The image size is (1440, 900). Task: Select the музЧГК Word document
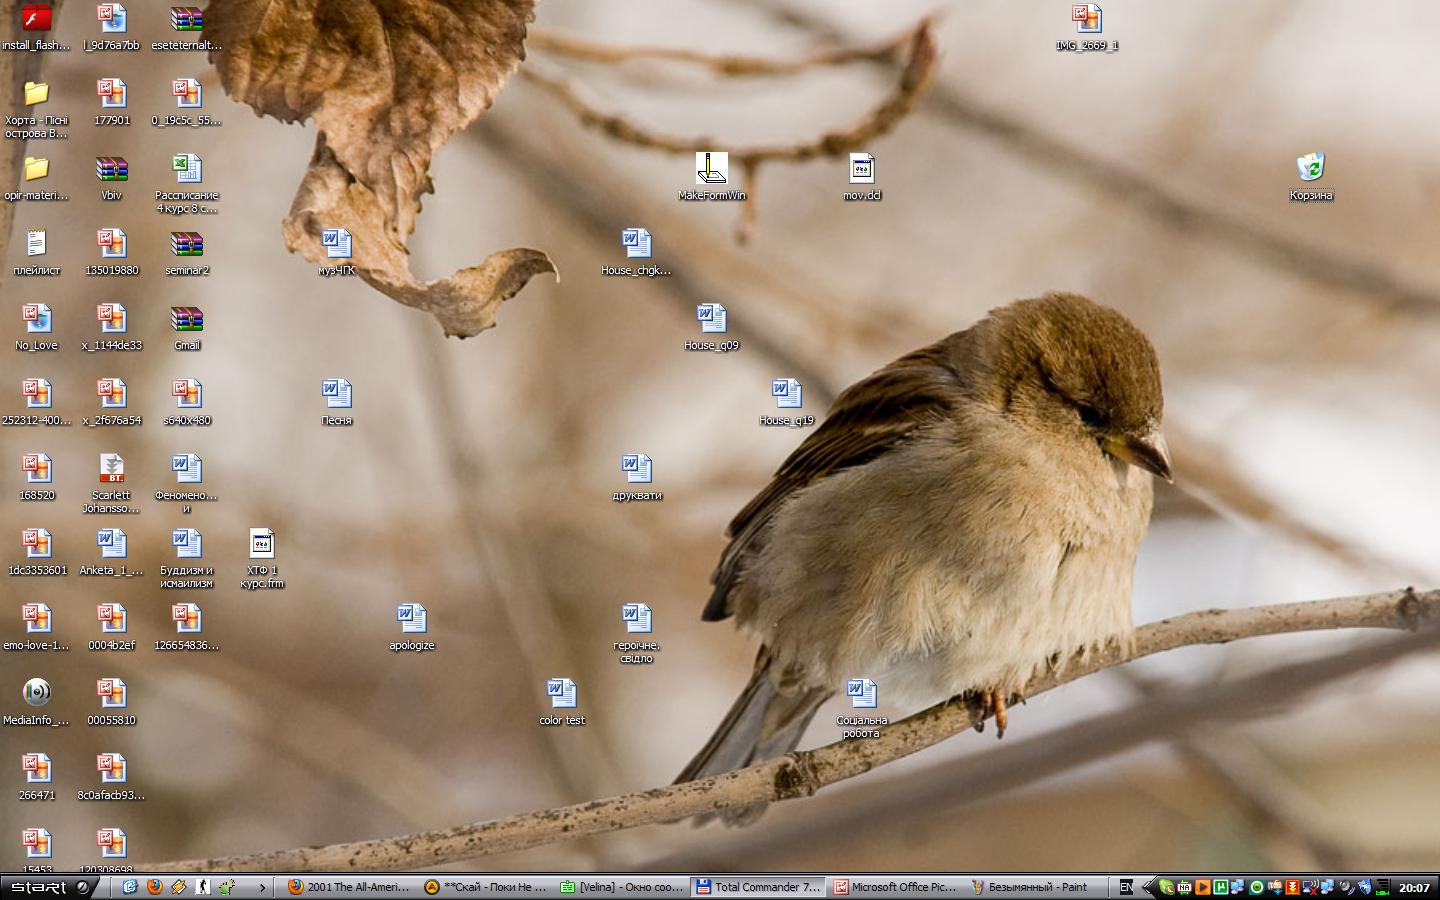pyautogui.click(x=337, y=252)
